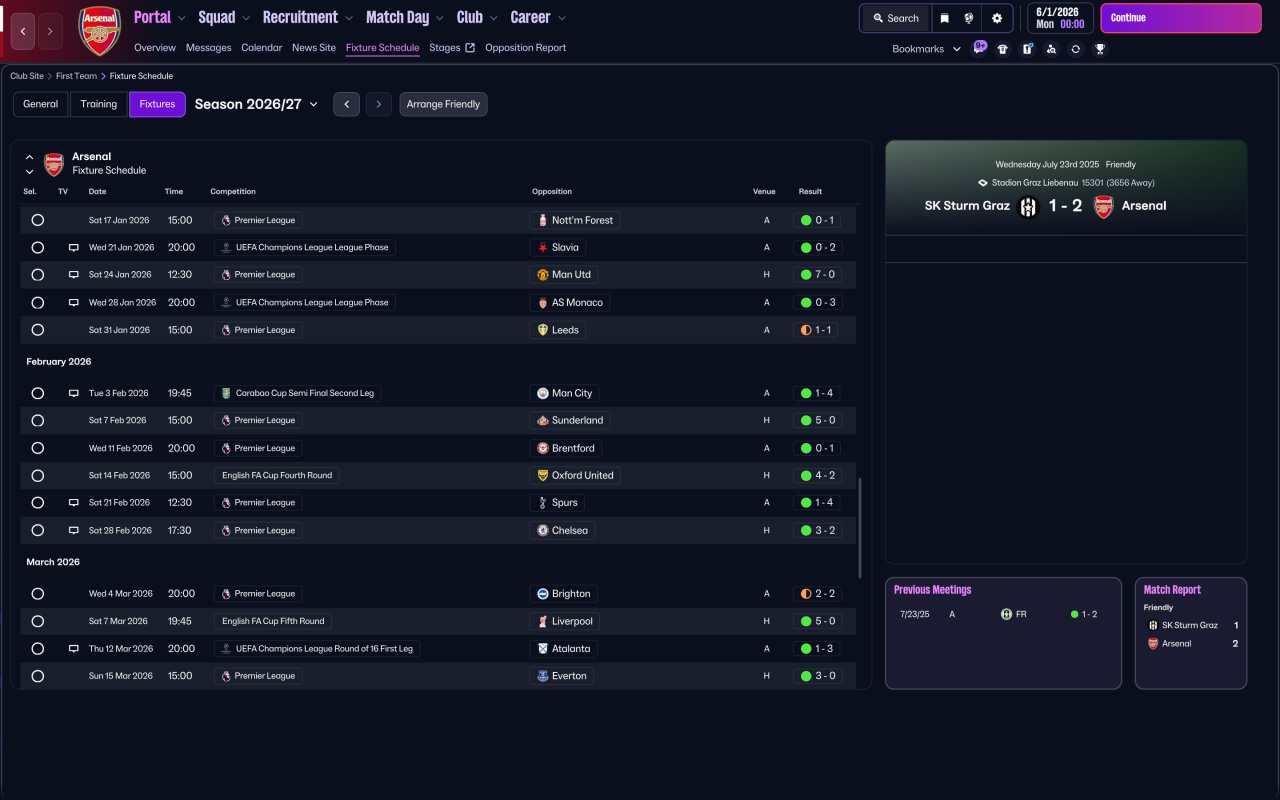The image size is (1280, 800).
Task: Expand the Bookmarks dropdown
Action: pos(926,49)
